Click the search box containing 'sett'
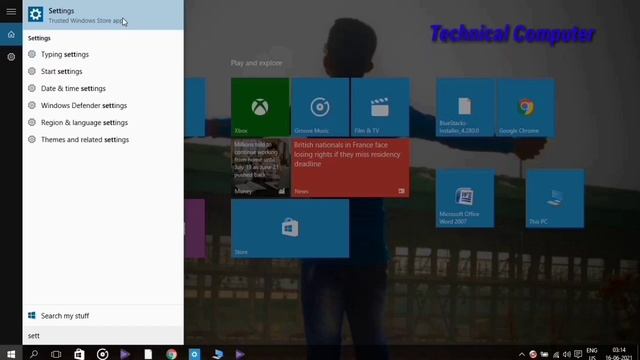 click(103, 336)
